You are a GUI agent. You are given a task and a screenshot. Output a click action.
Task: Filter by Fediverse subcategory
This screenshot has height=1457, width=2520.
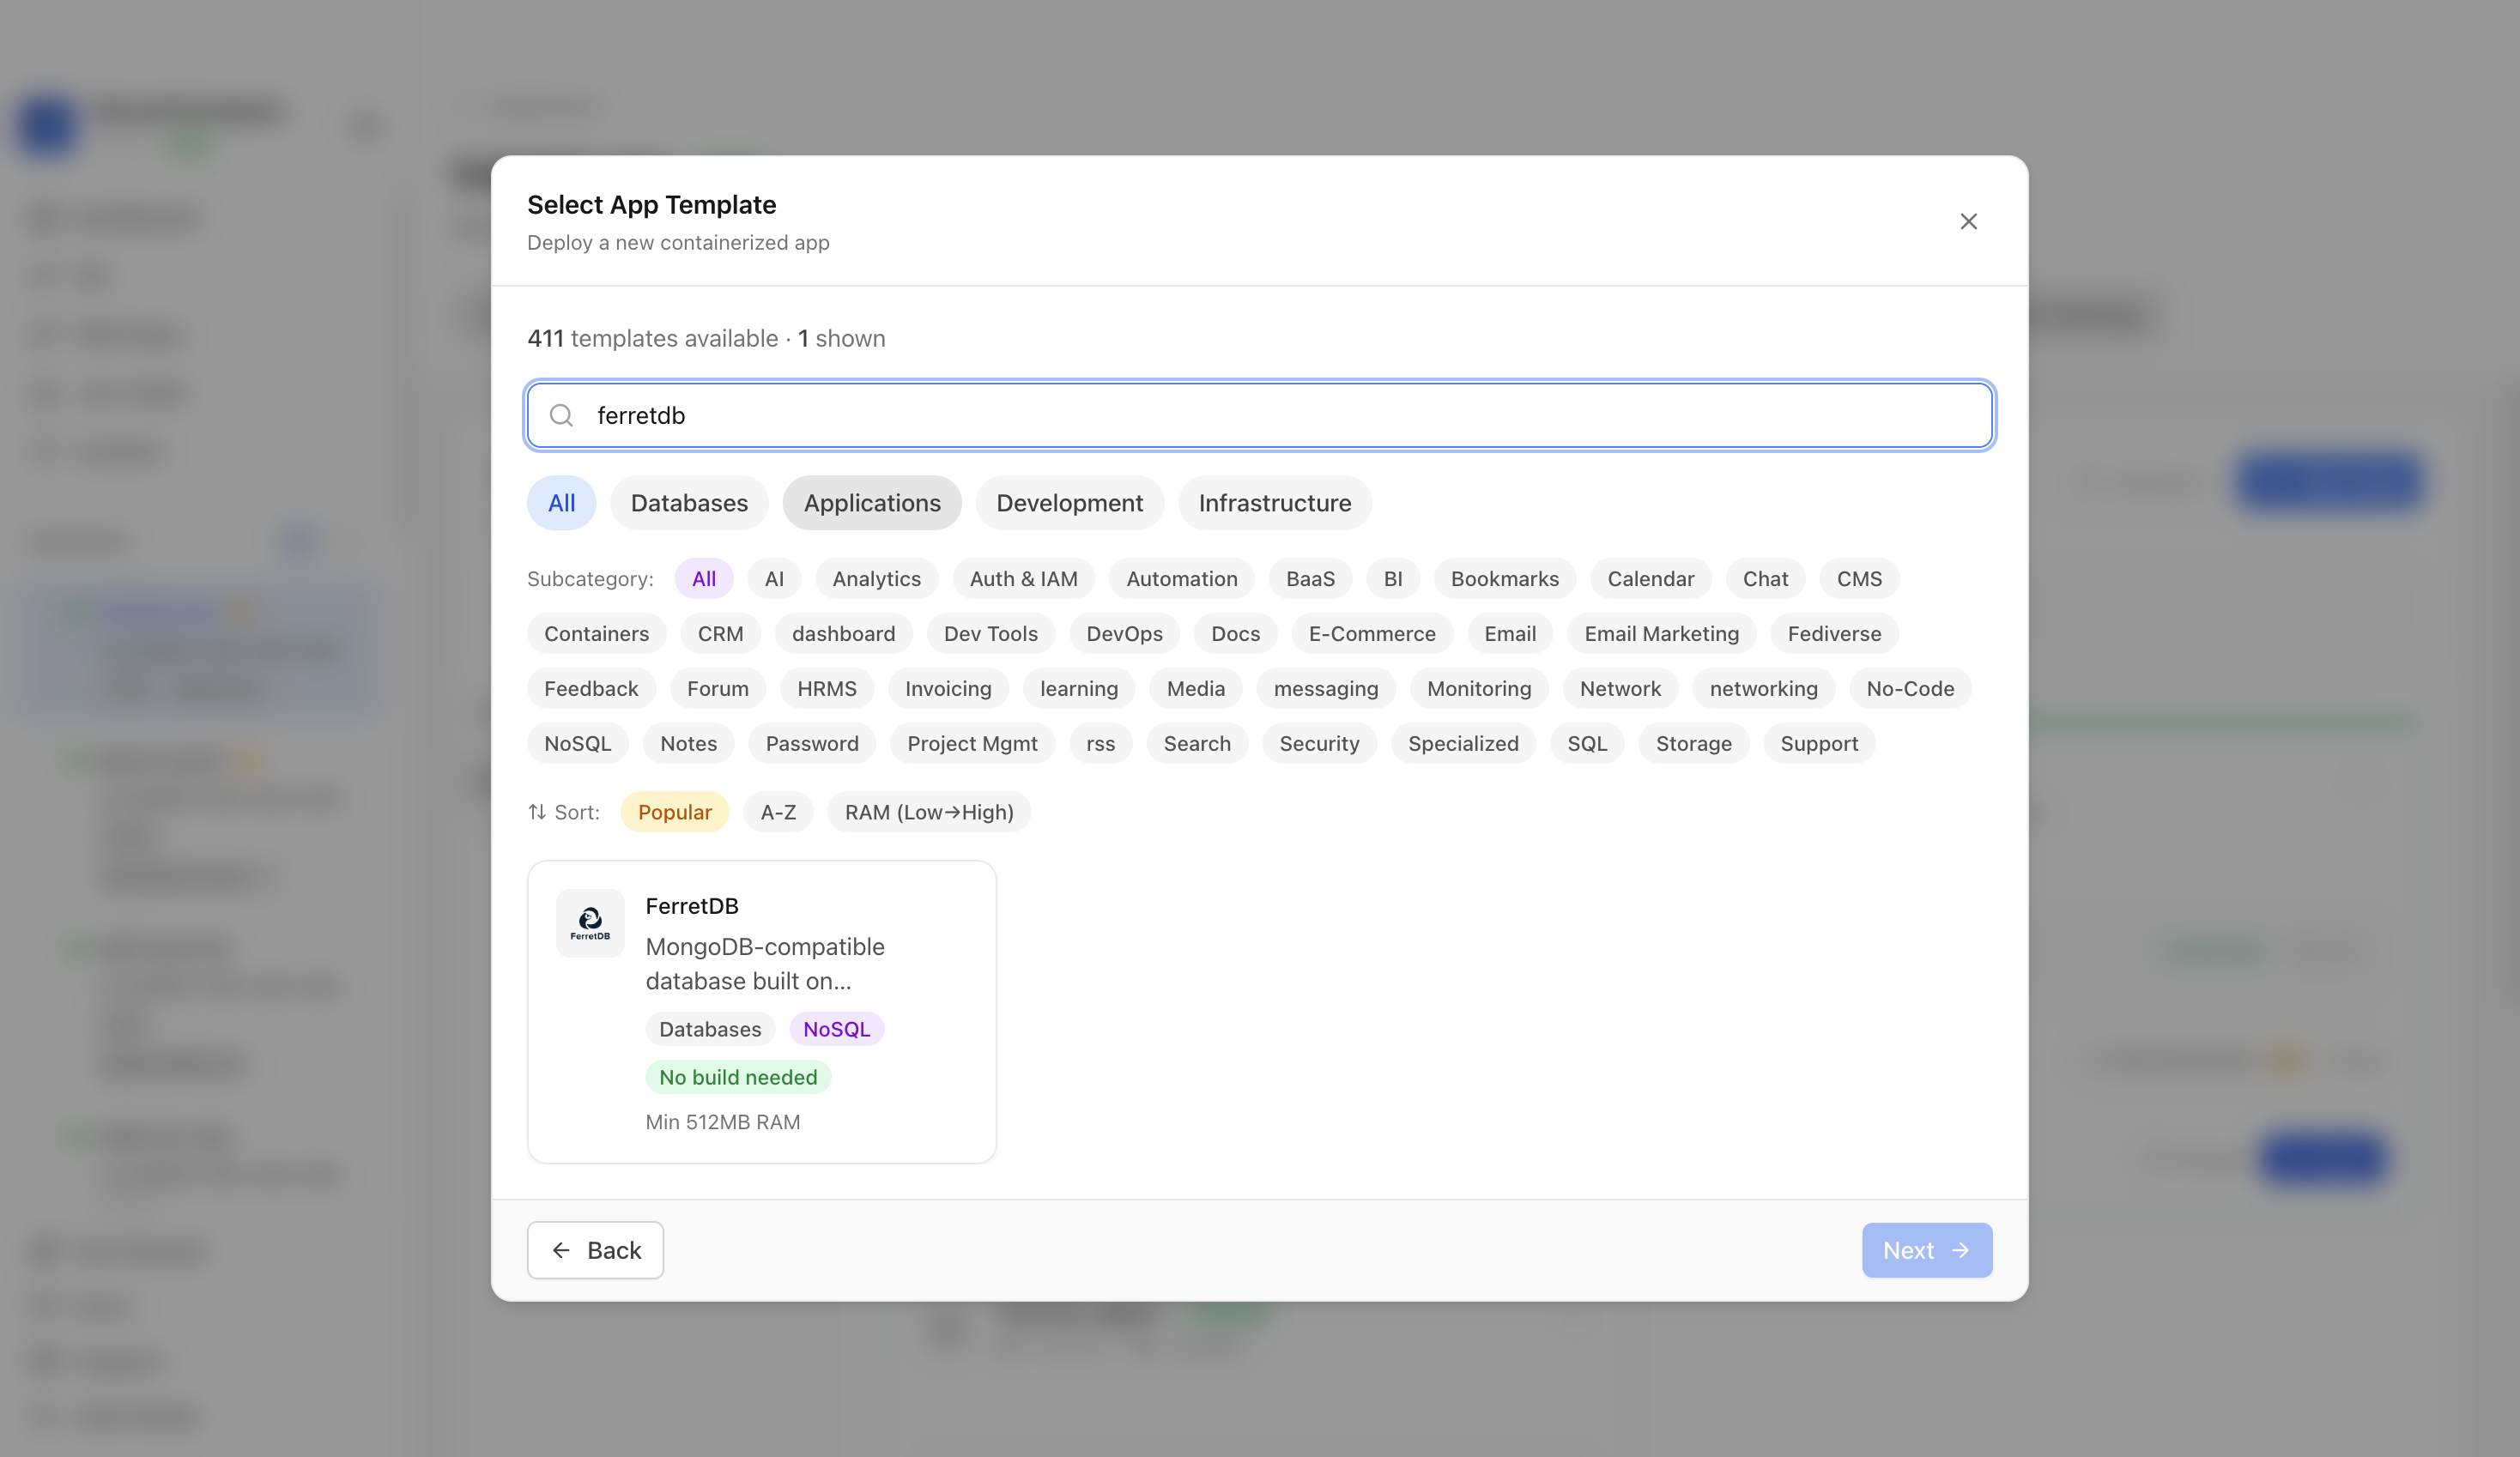pyautogui.click(x=1835, y=634)
